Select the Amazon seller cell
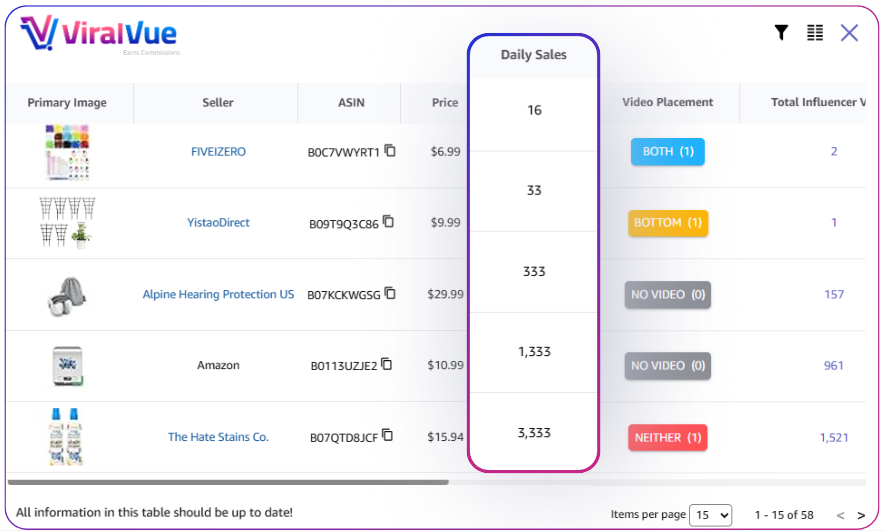This screenshot has width=884, height=531. tap(218, 365)
